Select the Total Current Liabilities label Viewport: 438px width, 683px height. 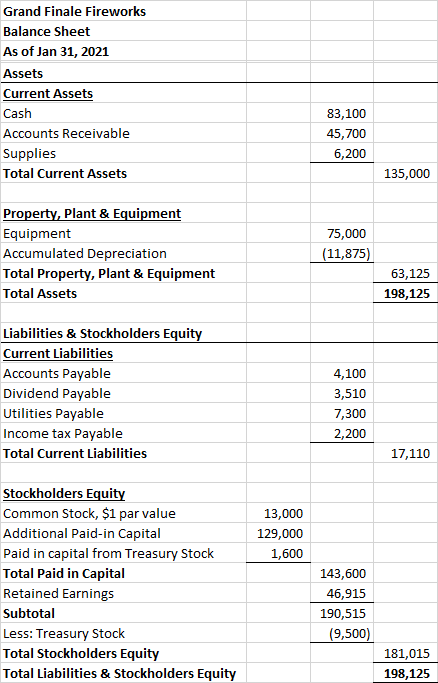[75, 453]
